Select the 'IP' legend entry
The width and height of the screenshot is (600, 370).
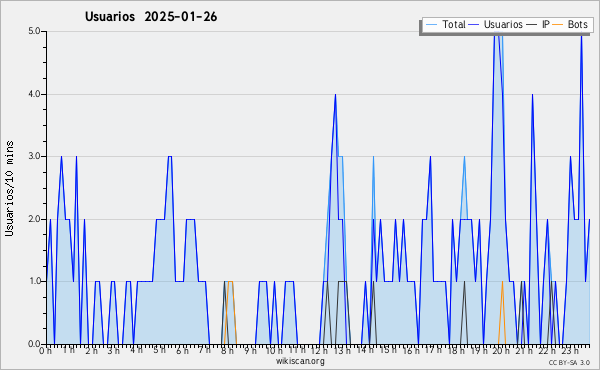[x=538, y=24]
